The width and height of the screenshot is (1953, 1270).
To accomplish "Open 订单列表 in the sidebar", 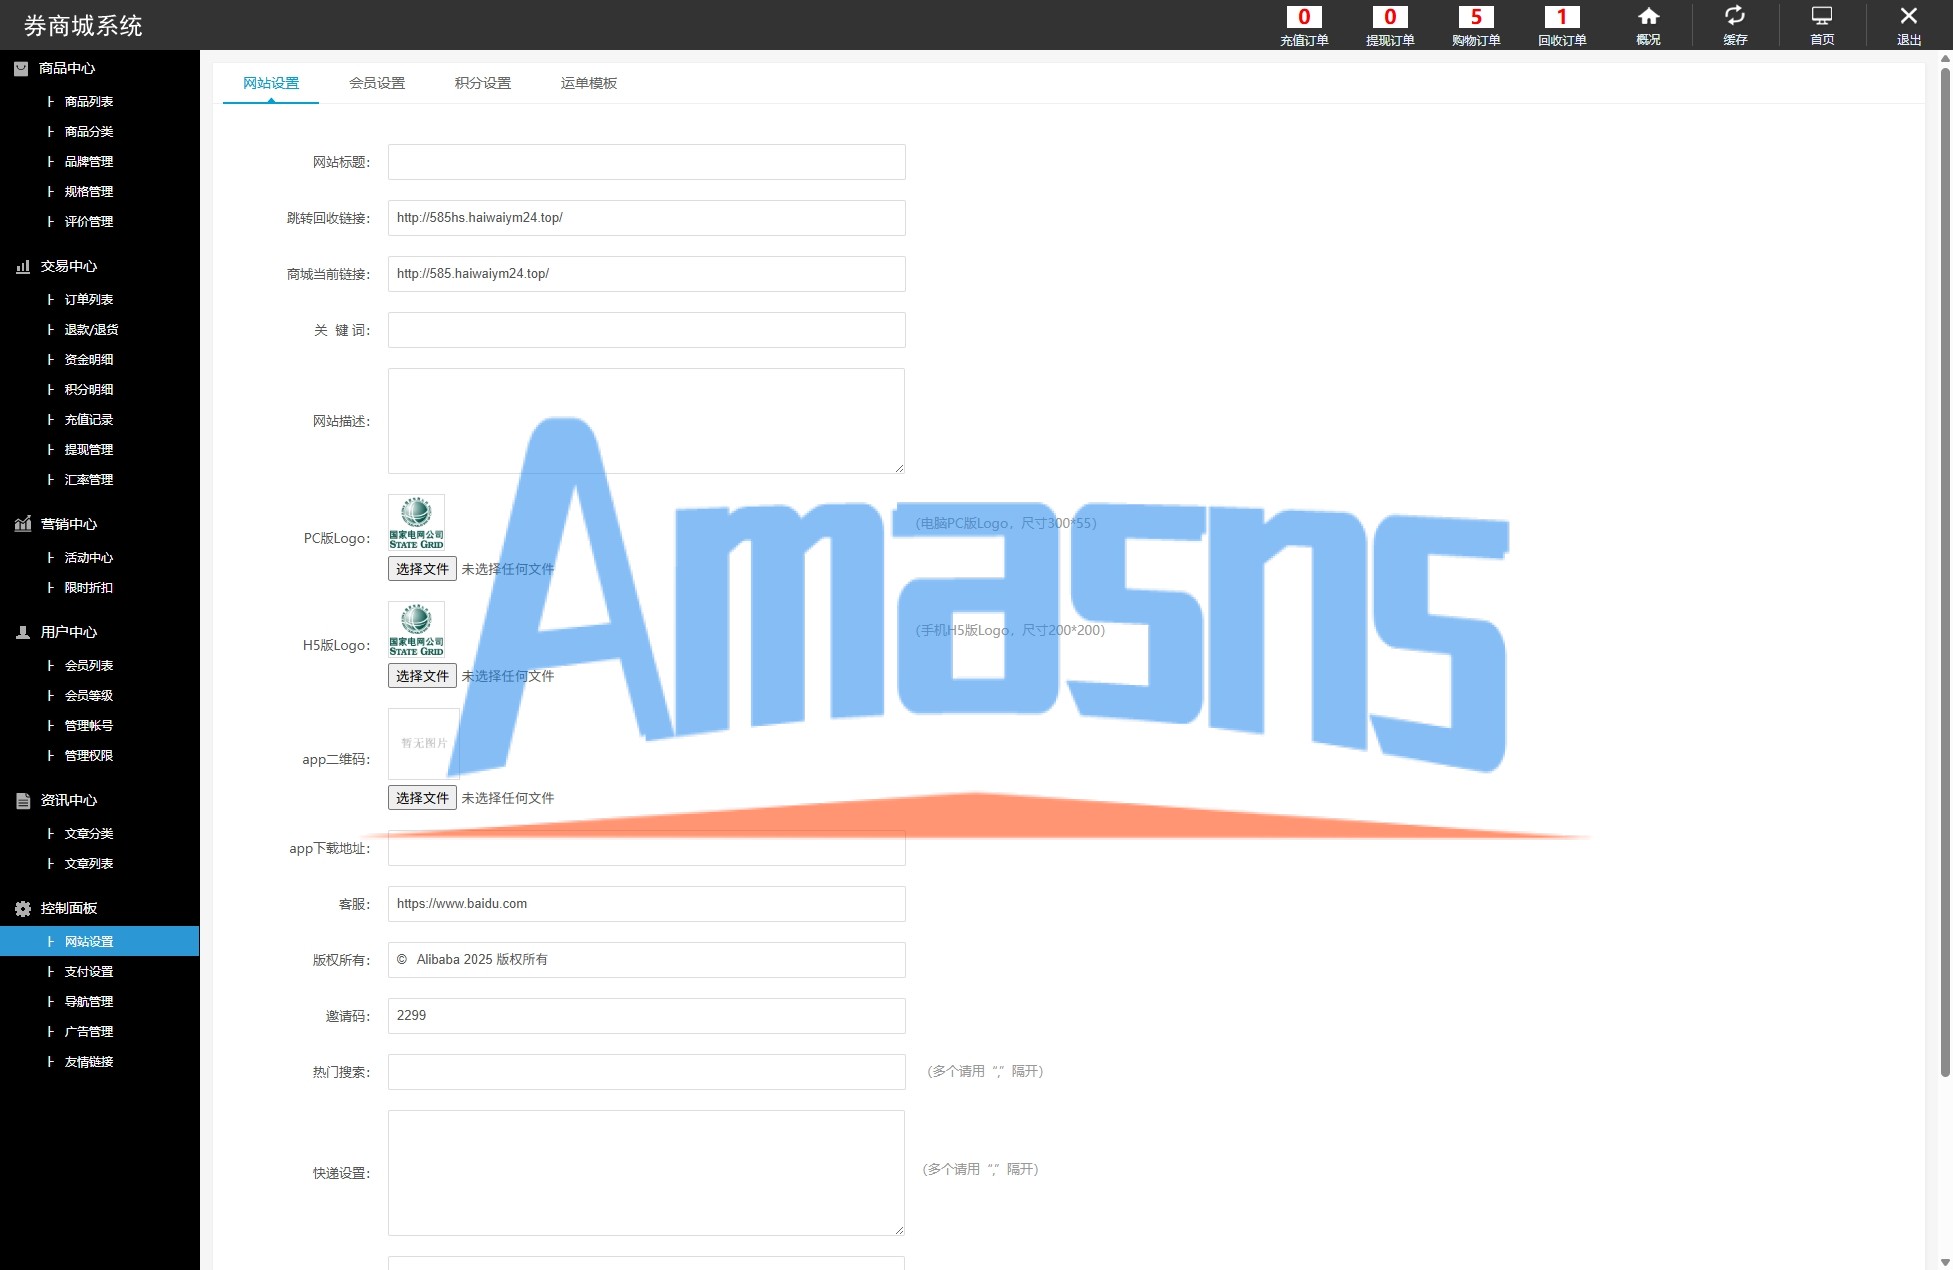I will [x=89, y=299].
